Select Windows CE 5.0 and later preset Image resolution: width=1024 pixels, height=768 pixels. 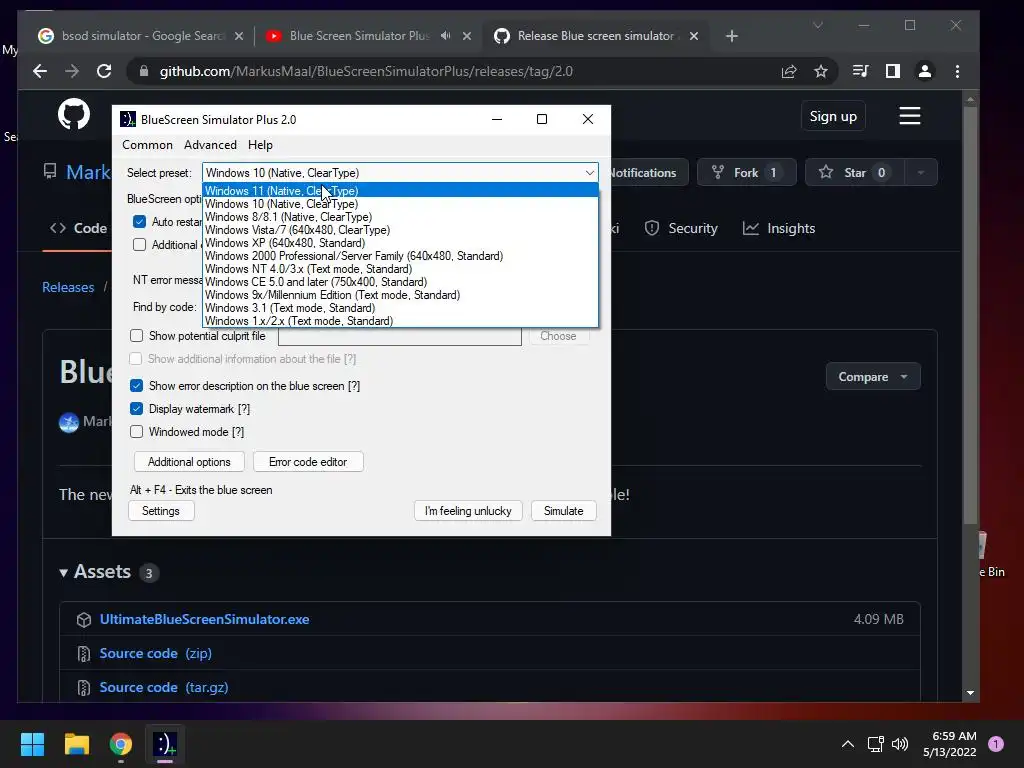(x=400, y=282)
